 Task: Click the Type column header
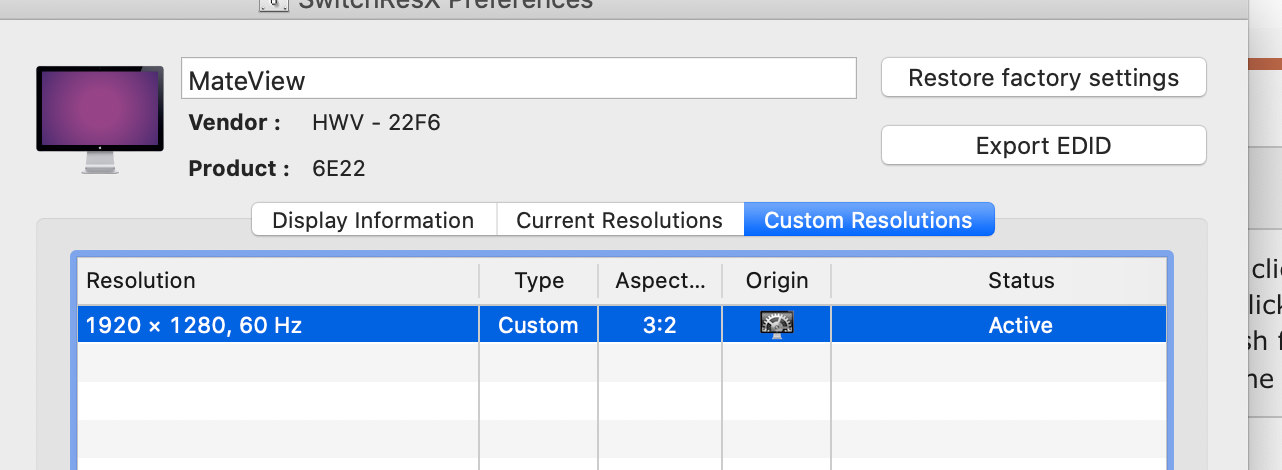(539, 281)
